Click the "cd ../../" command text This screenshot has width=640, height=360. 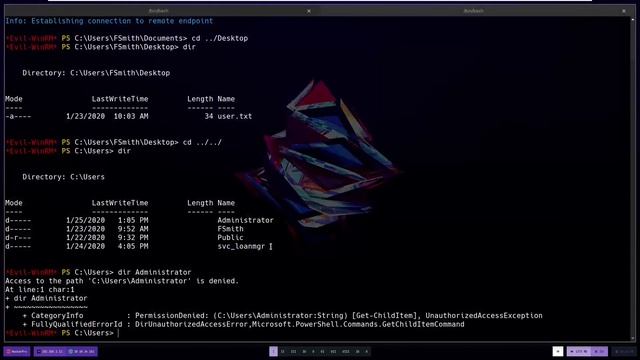pyautogui.click(x=202, y=142)
